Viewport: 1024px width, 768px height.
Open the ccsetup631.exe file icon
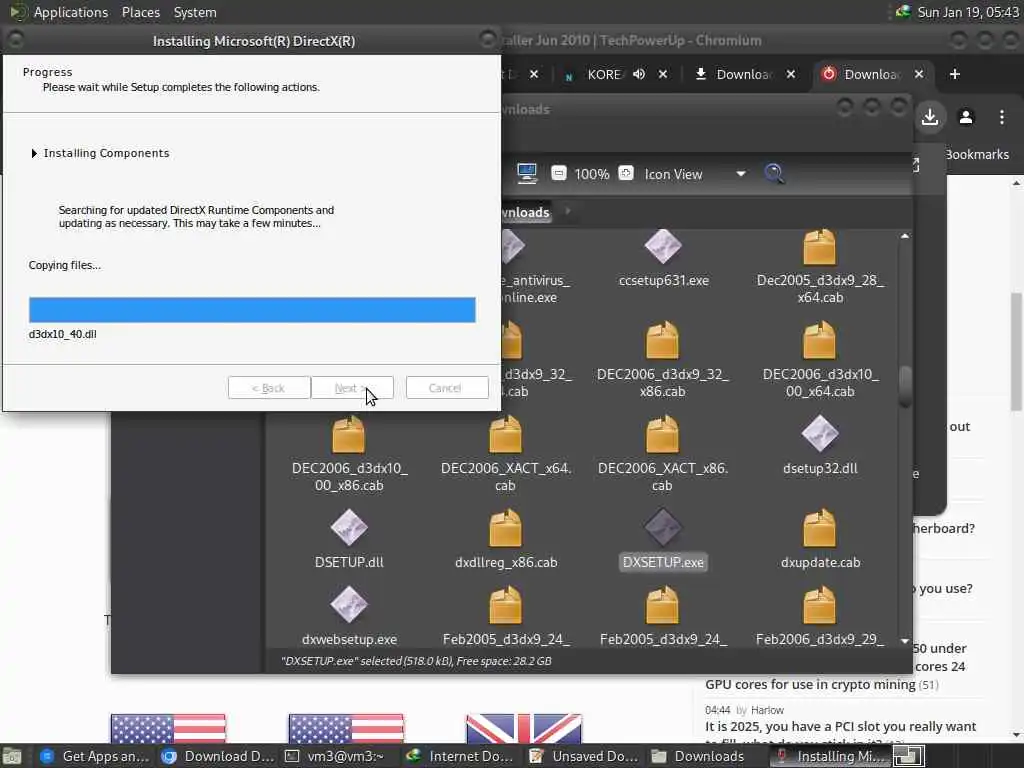tap(663, 247)
